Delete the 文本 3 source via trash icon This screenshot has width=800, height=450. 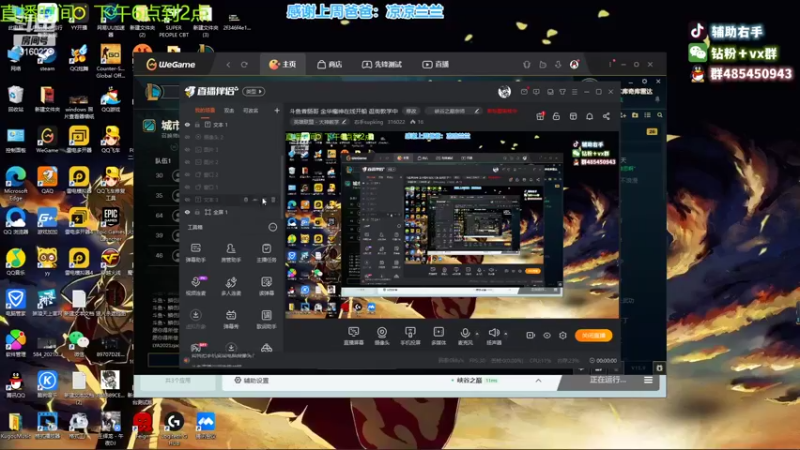pos(273,200)
